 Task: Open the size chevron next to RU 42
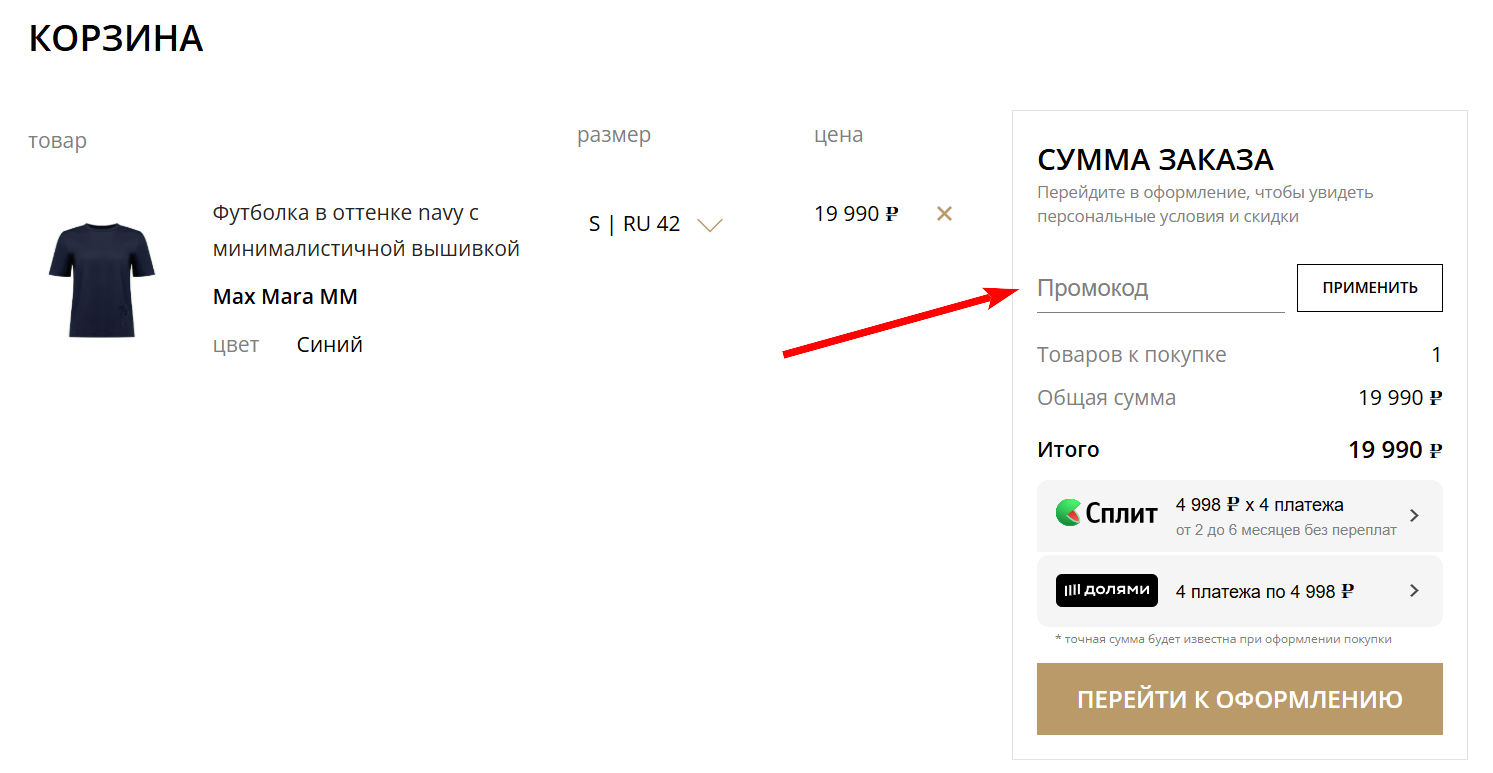(710, 225)
